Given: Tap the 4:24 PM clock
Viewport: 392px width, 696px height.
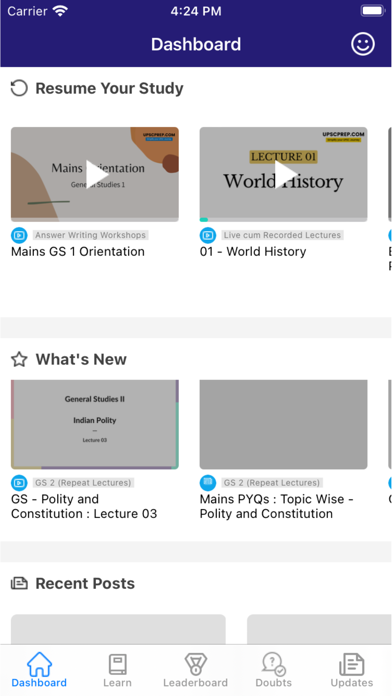Looking at the screenshot, I should pos(196,11).
